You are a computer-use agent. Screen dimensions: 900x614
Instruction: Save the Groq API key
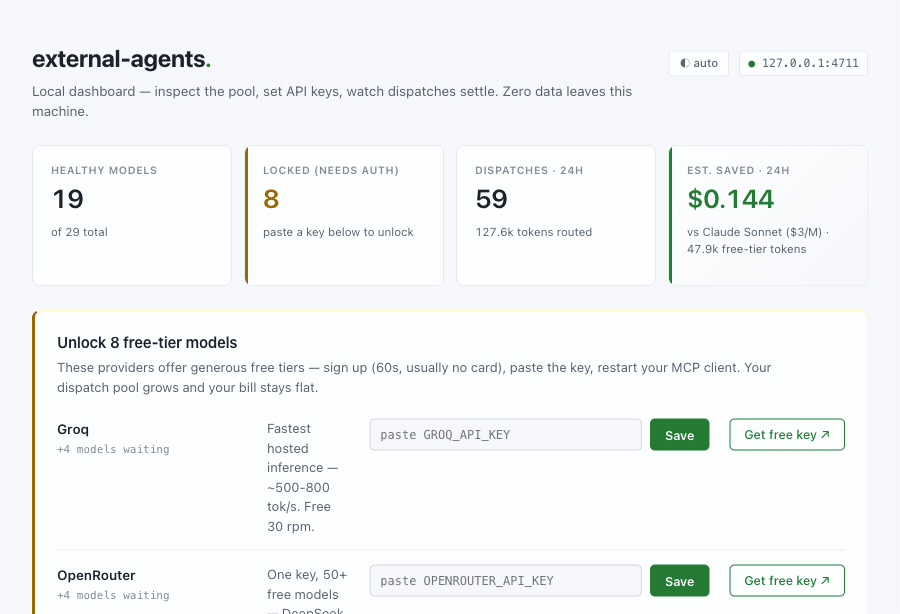(x=680, y=434)
